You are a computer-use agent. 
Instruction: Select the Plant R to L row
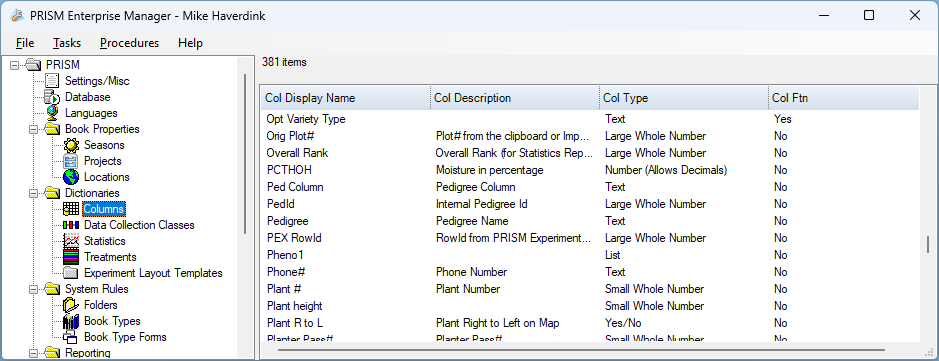[x=590, y=323]
